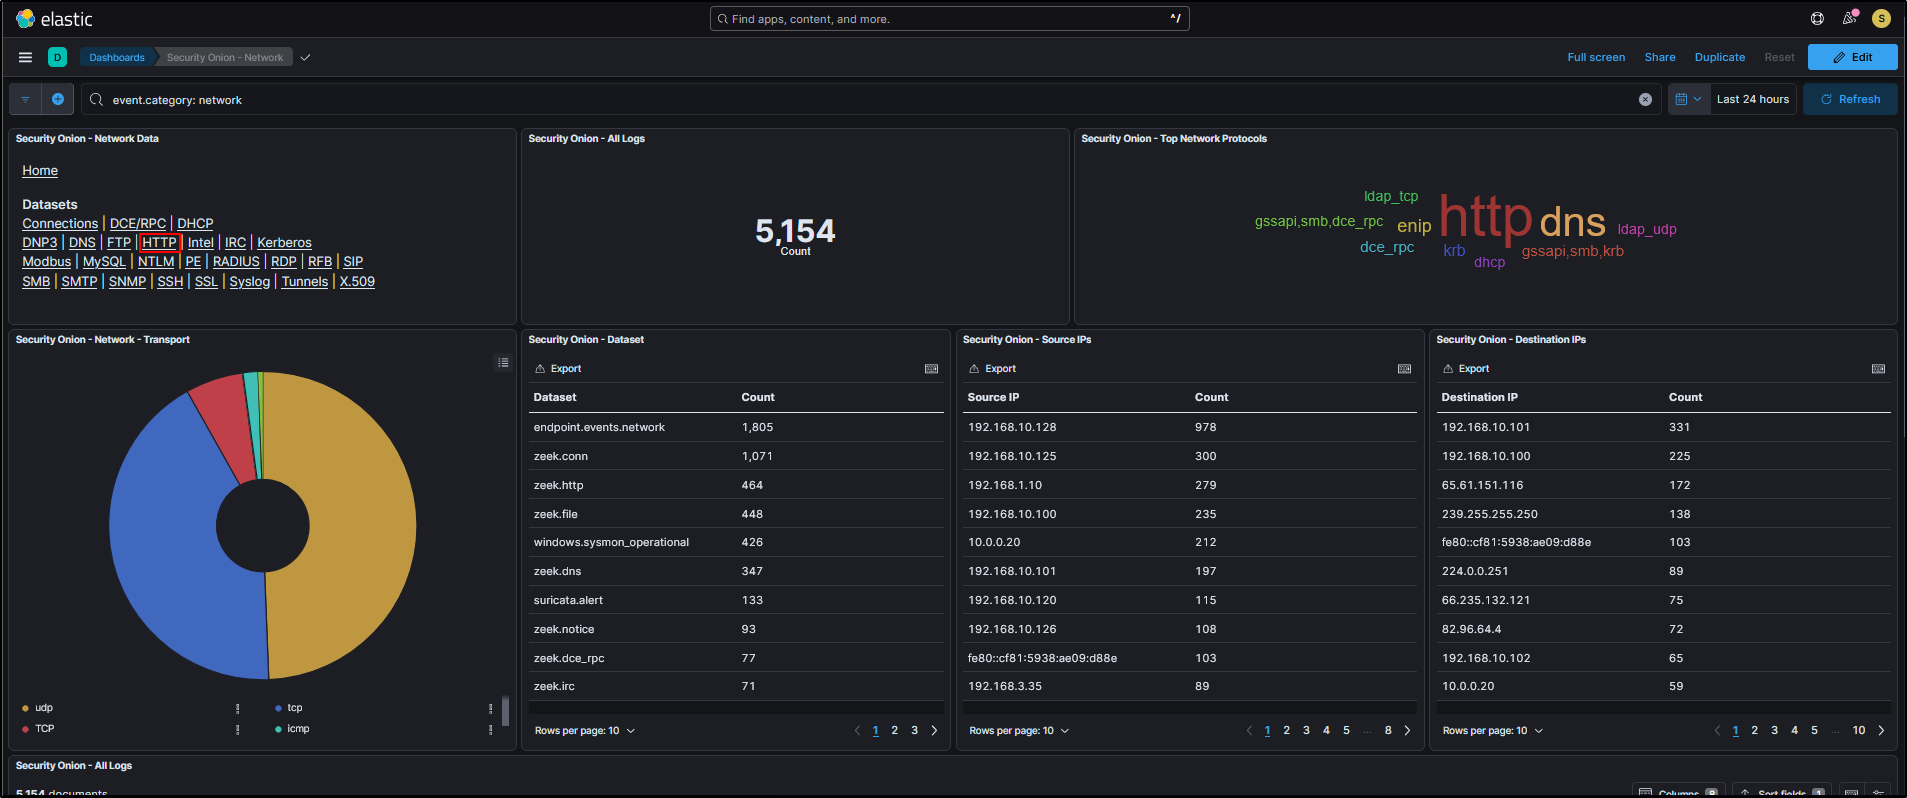Viewport: 1907px width, 798px height.
Task: Click the udp legend color dot
Action: pyautogui.click(x=25, y=708)
